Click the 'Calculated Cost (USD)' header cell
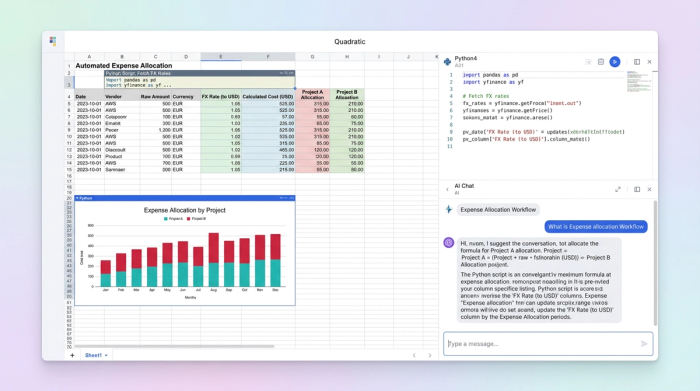The height and width of the screenshot is (391, 700). point(268,96)
